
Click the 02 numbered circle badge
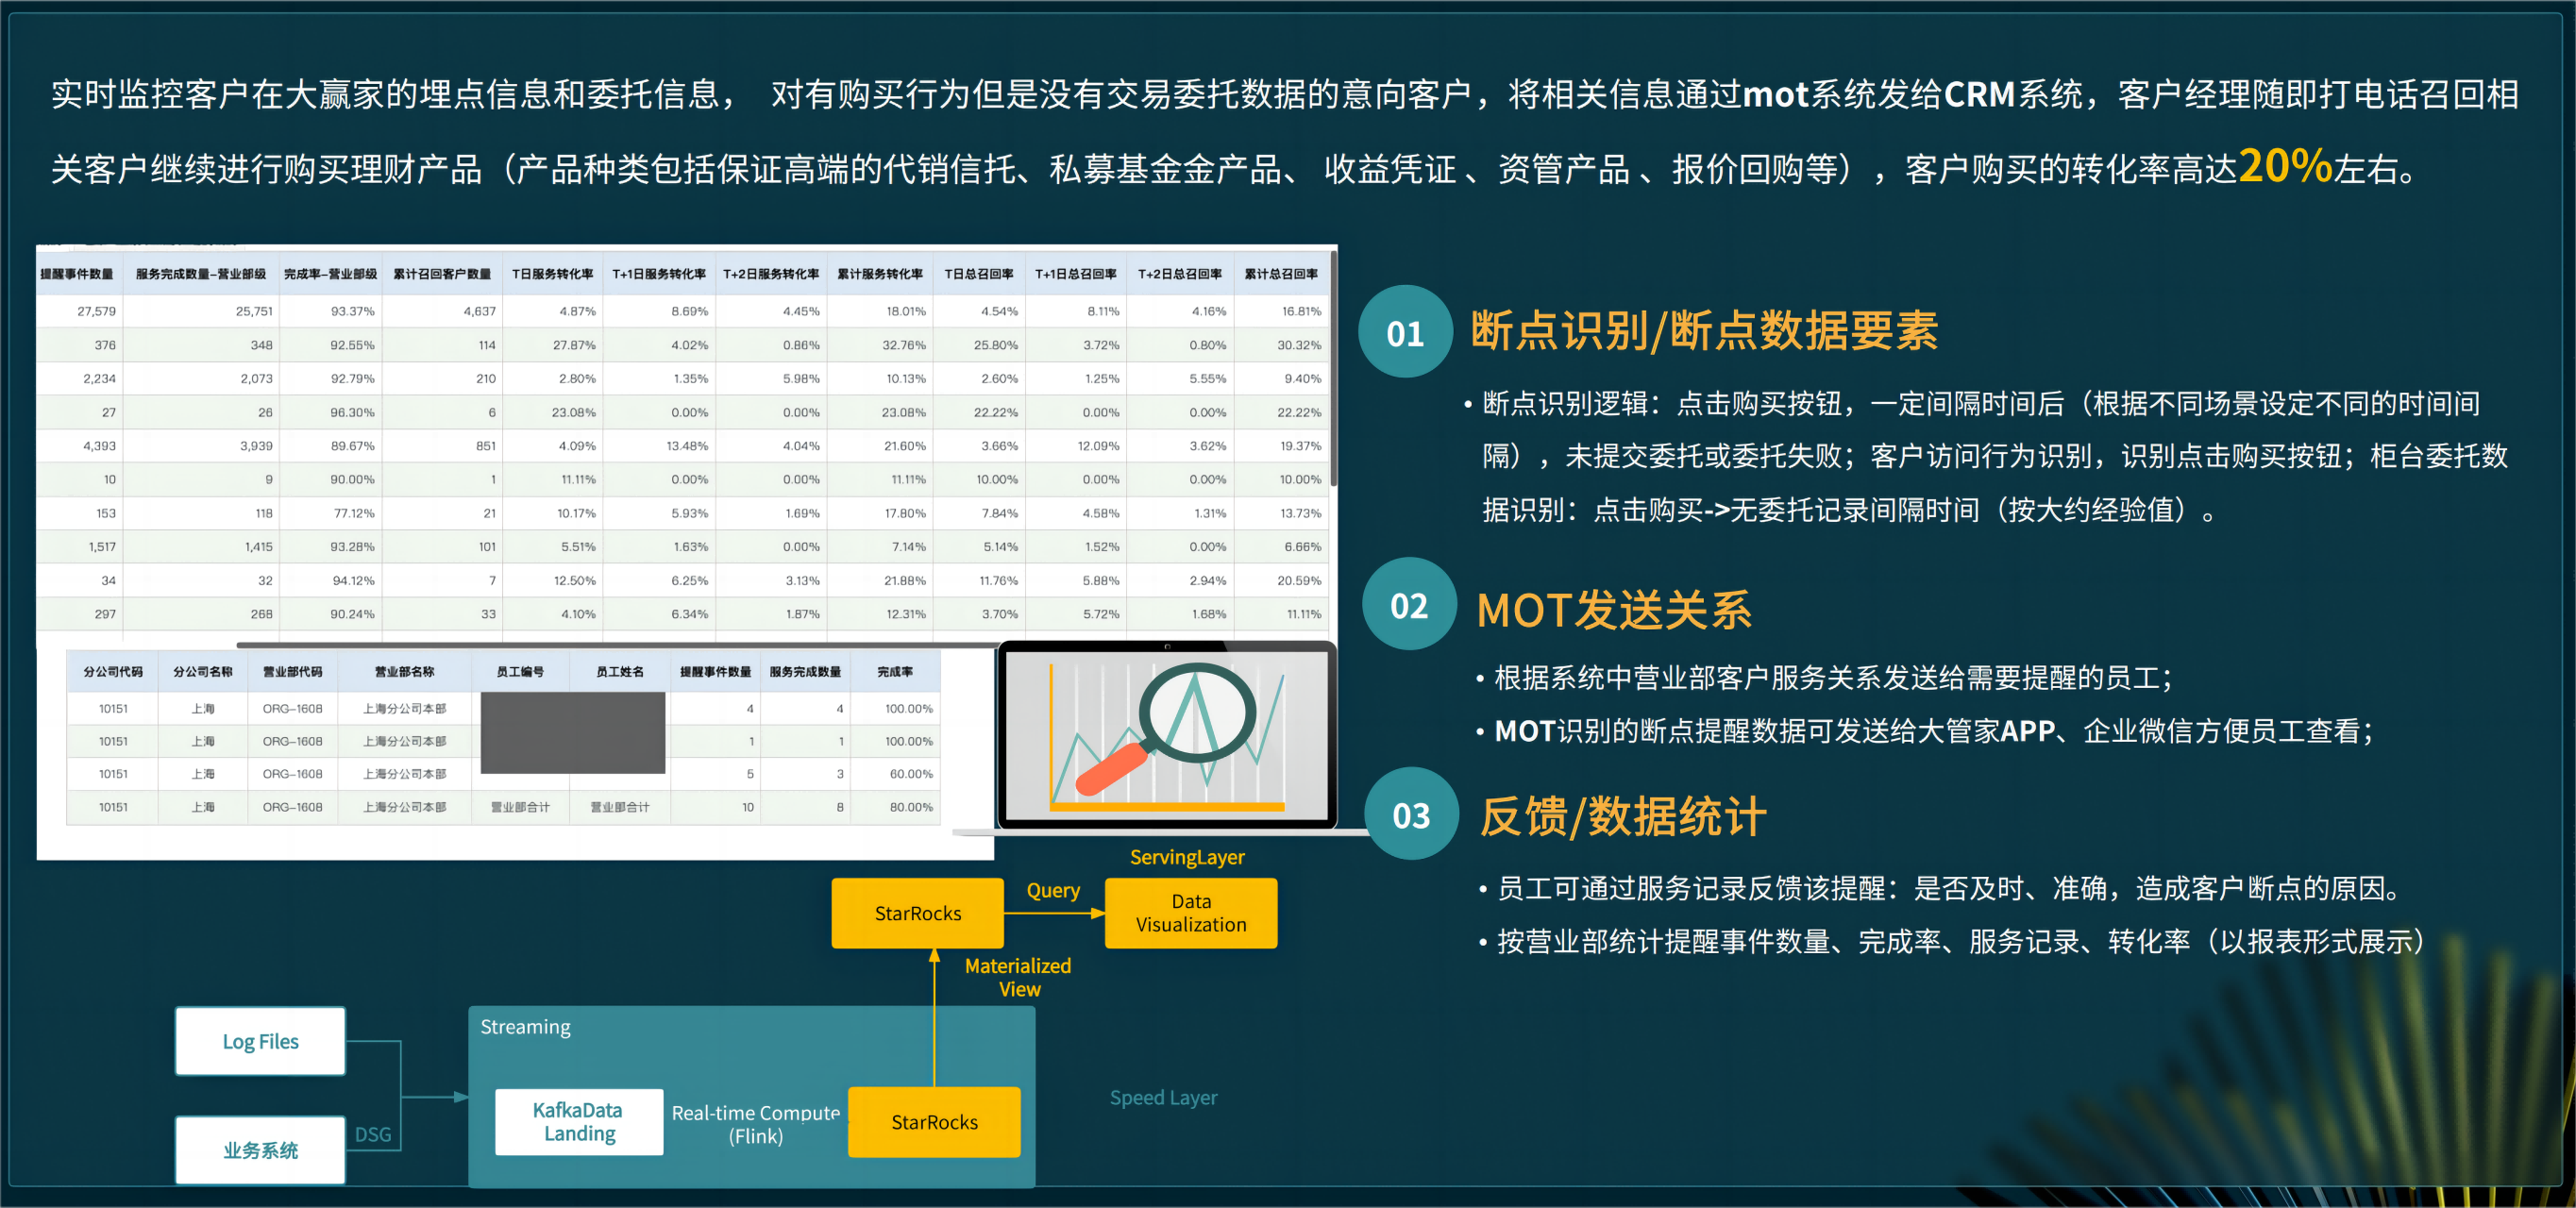[x=1408, y=605]
